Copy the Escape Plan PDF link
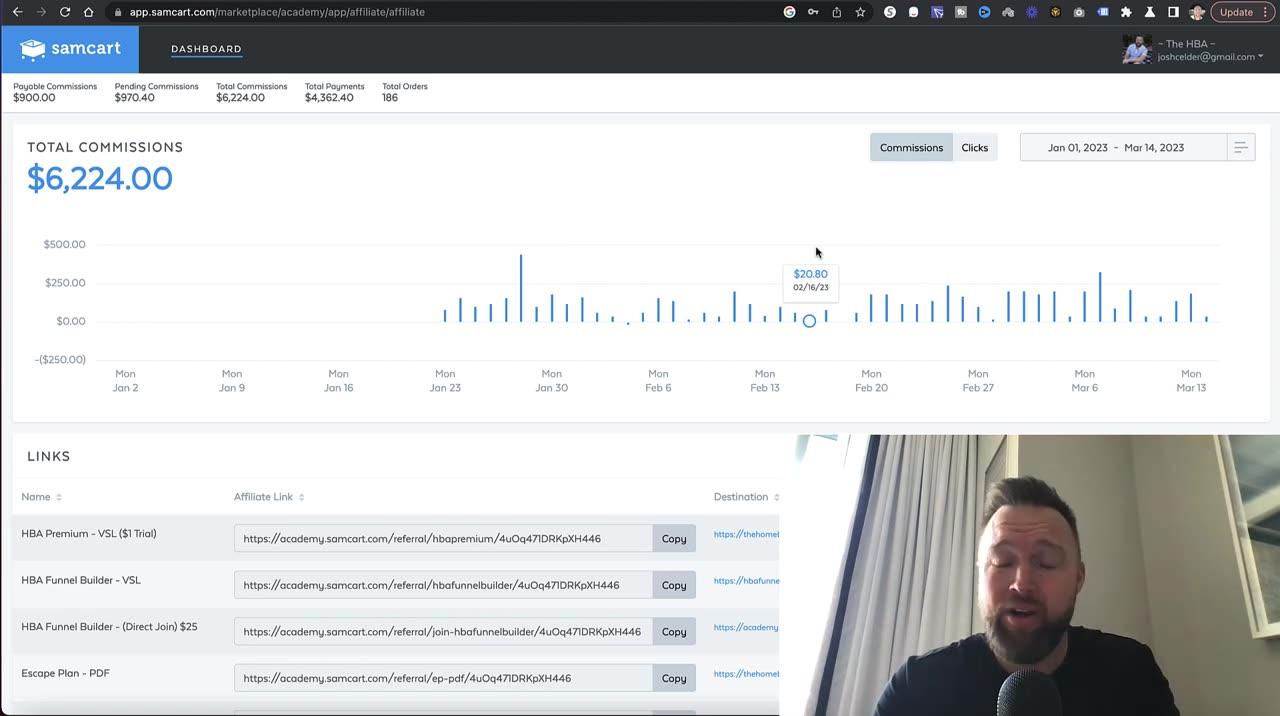 tap(674, 678)
